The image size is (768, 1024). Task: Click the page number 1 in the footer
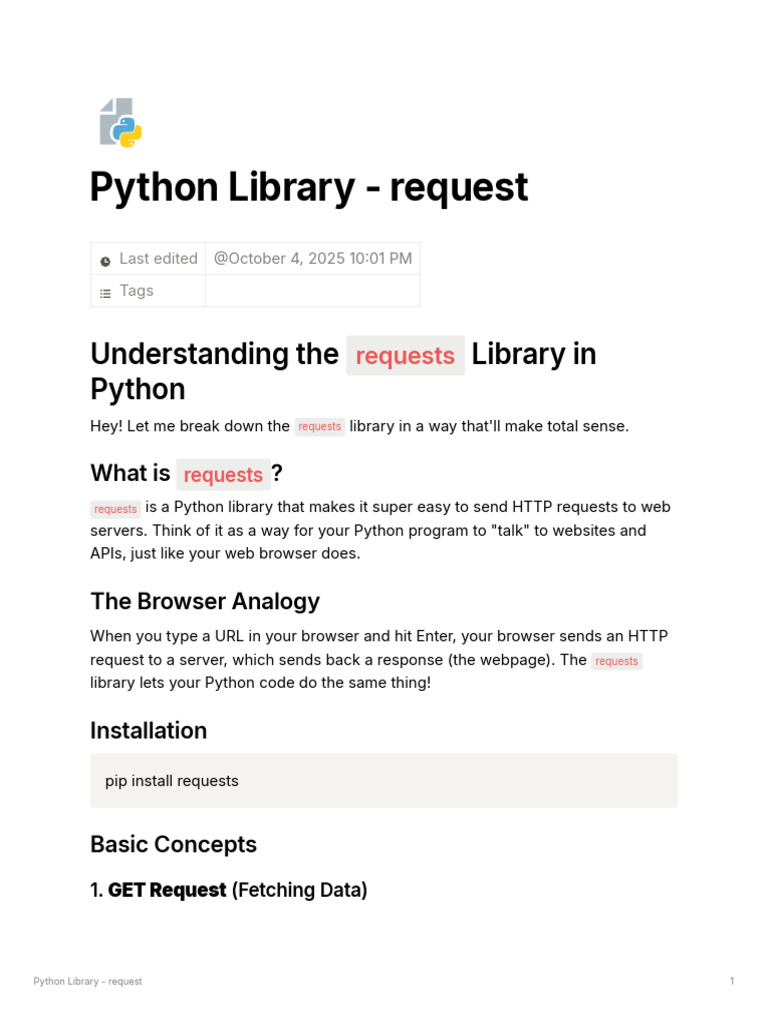732,982
